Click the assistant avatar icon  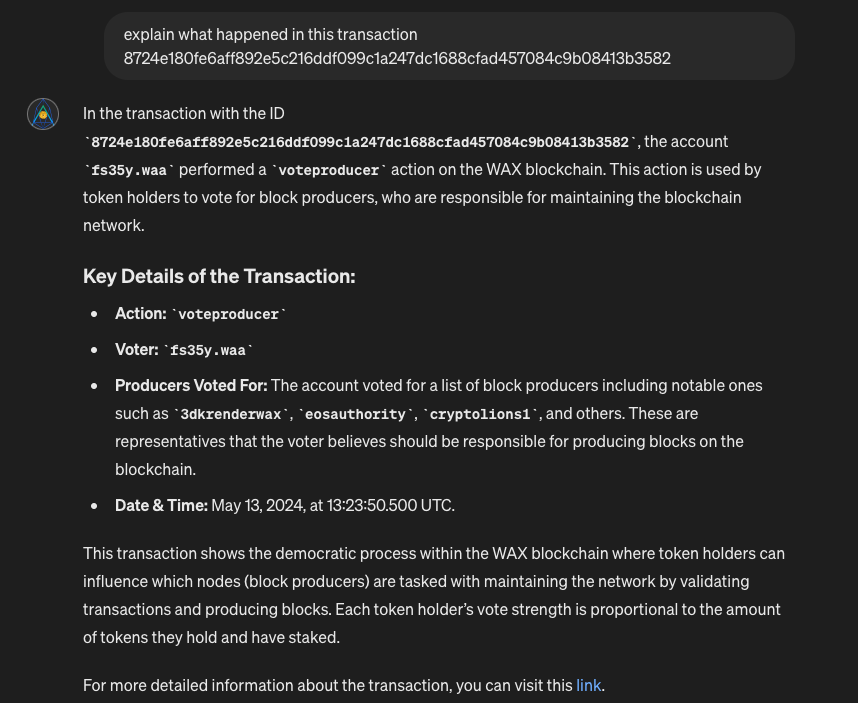(43, 114)
